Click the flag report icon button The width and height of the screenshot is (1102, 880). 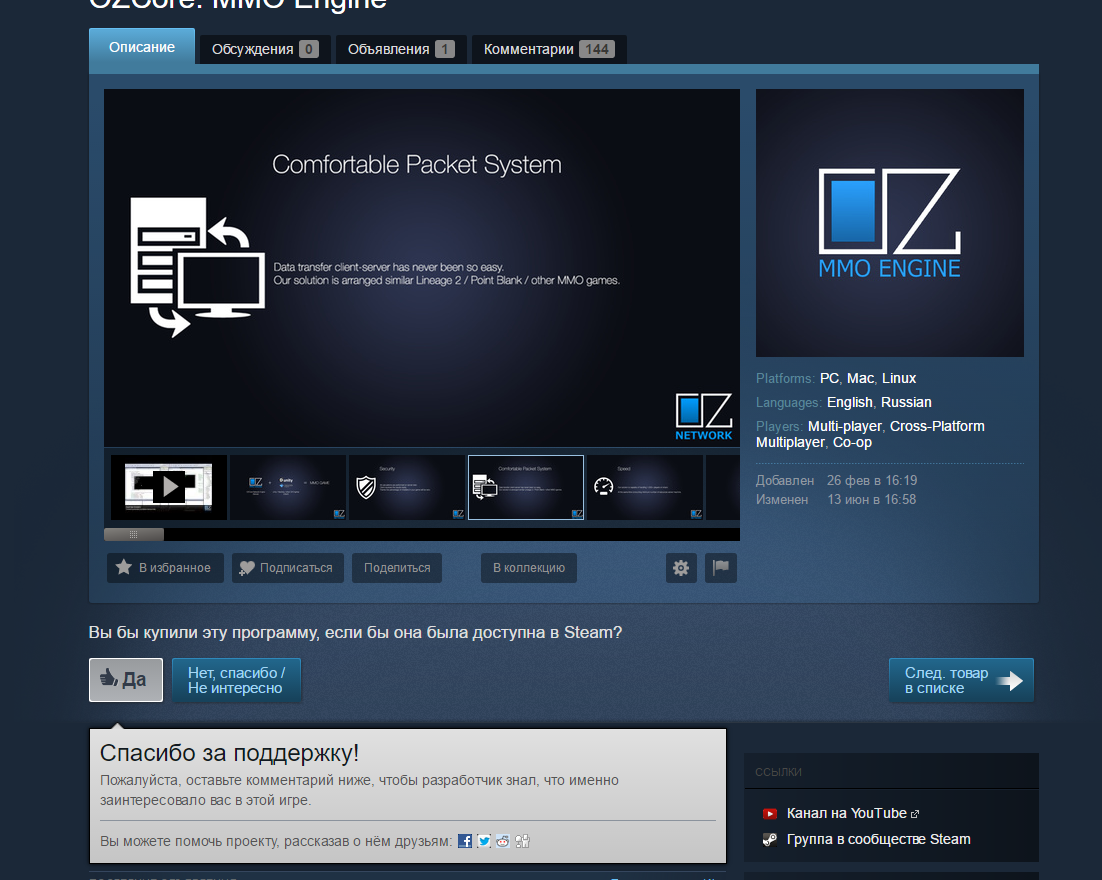(721, 568)
